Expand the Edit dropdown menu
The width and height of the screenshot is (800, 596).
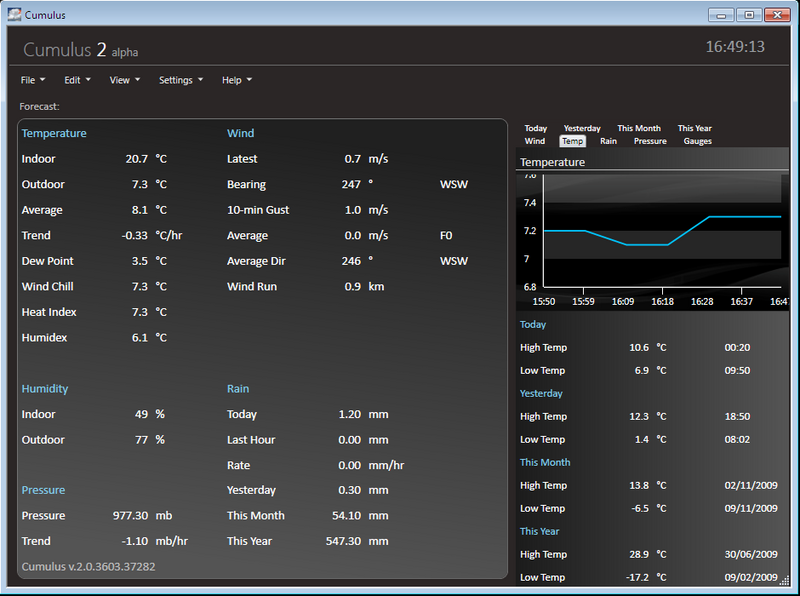pyautogui.click(x=77, y=80)
